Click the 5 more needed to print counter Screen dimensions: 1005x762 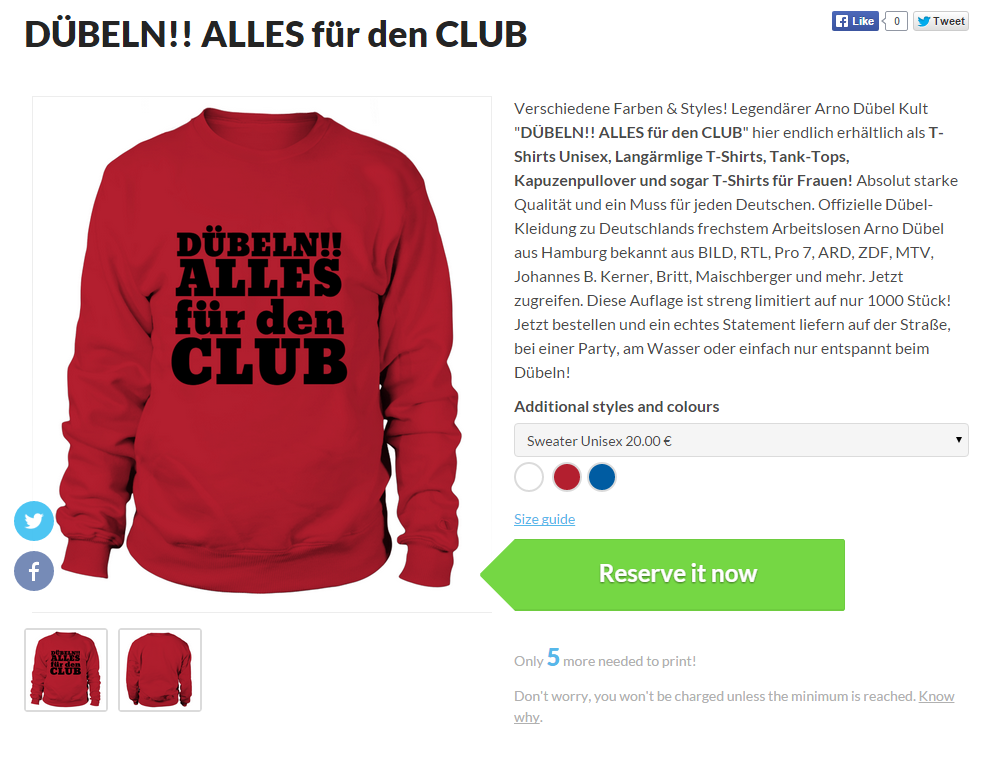[605, 659]
